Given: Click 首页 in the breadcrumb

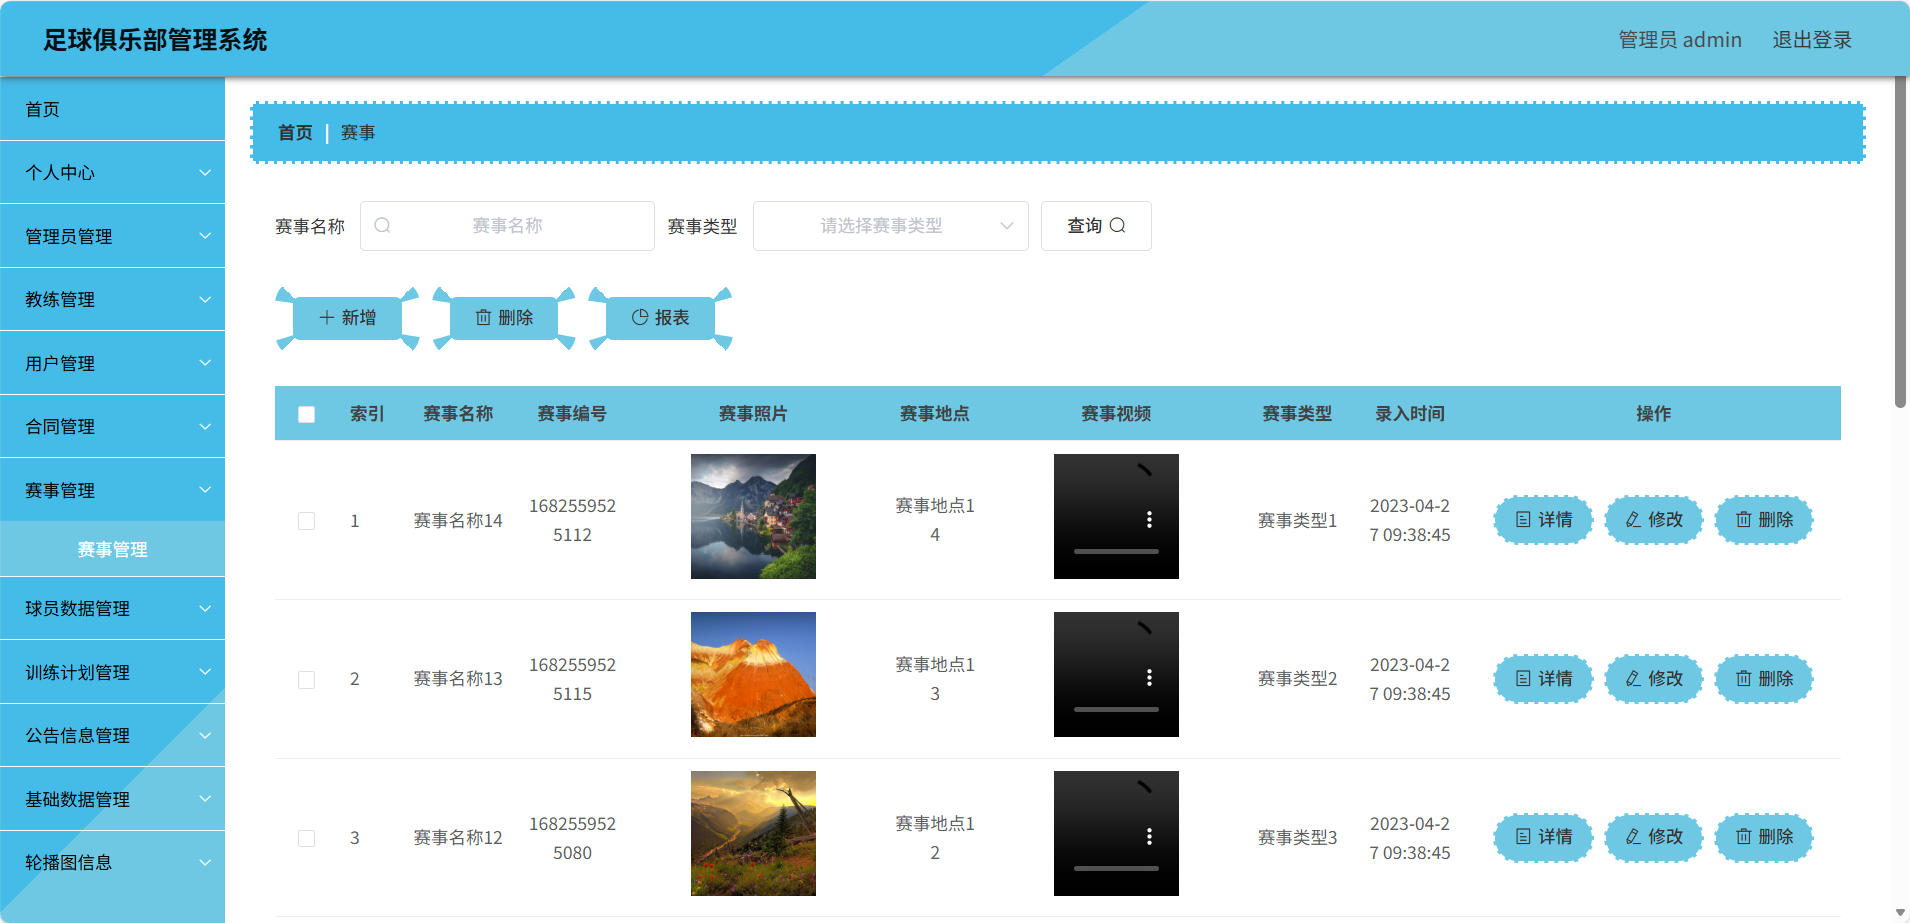Looking at the screenshot, I should pos(295,133).
